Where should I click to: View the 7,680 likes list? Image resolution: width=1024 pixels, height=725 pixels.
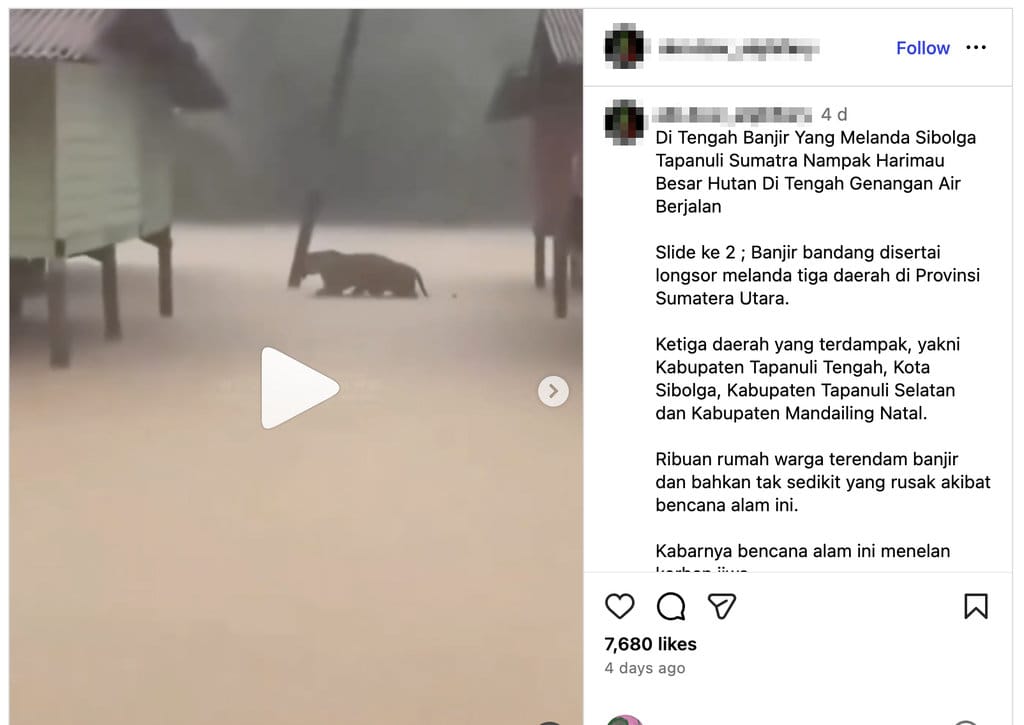650,644
